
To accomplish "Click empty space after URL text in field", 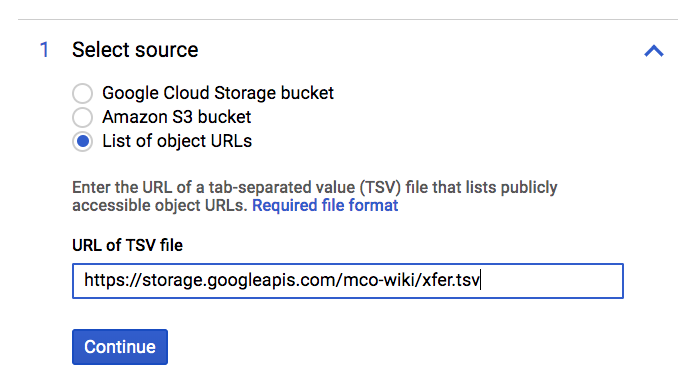I will click(x=550, y=281).
